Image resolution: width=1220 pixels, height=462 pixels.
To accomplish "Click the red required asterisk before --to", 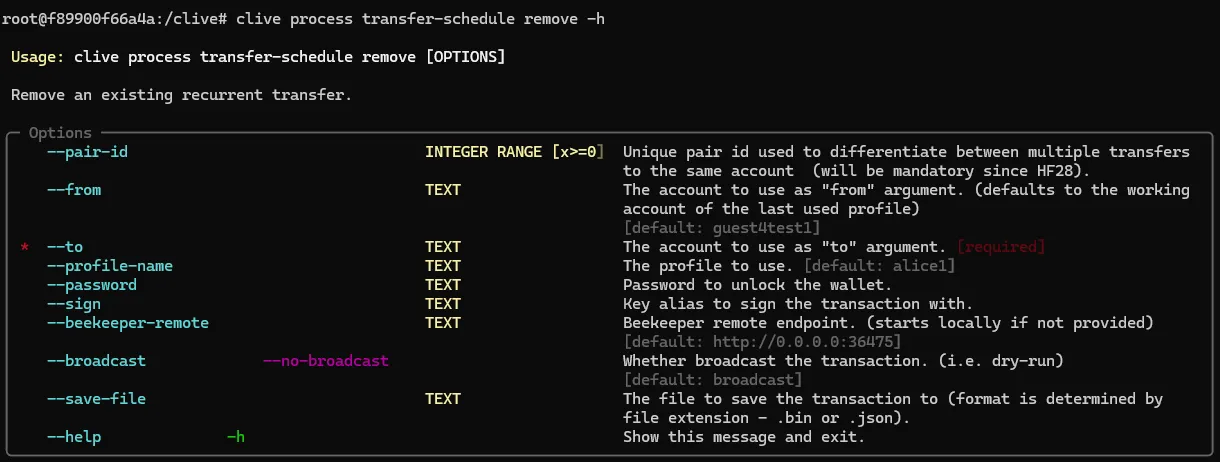I will (x=25, y=247).
